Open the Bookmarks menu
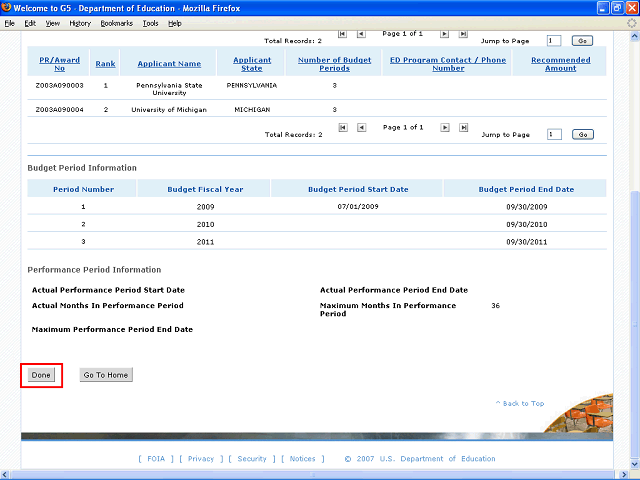Image resolution: width=640 pixels, height=480 pixels. click(115, 22)
